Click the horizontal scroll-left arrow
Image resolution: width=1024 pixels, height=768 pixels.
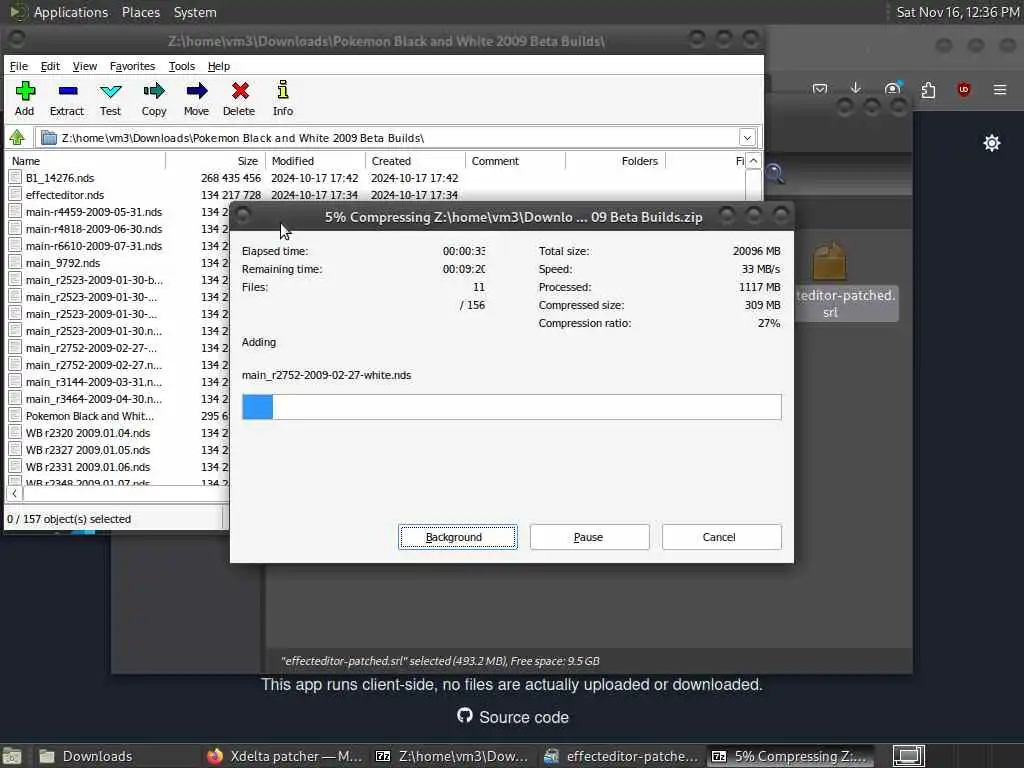pyautogui.click(x=14, y=494)
